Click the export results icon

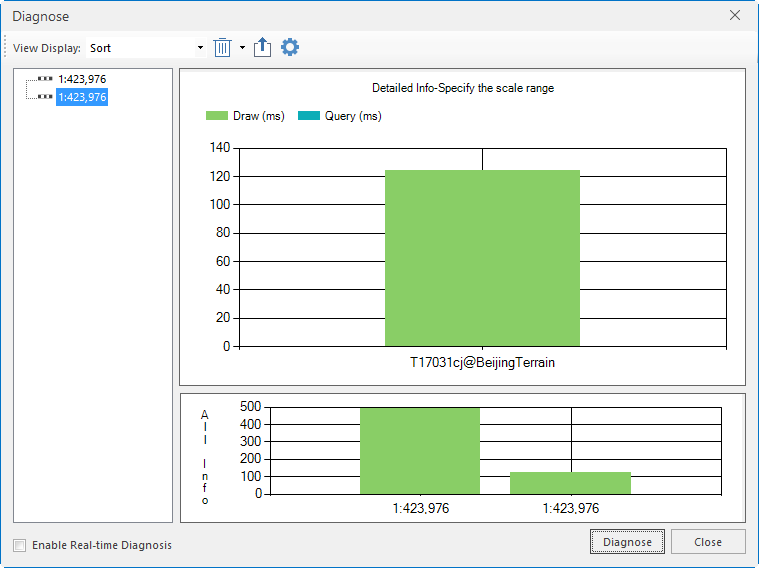pyautogui.click(x=262, y=48)
